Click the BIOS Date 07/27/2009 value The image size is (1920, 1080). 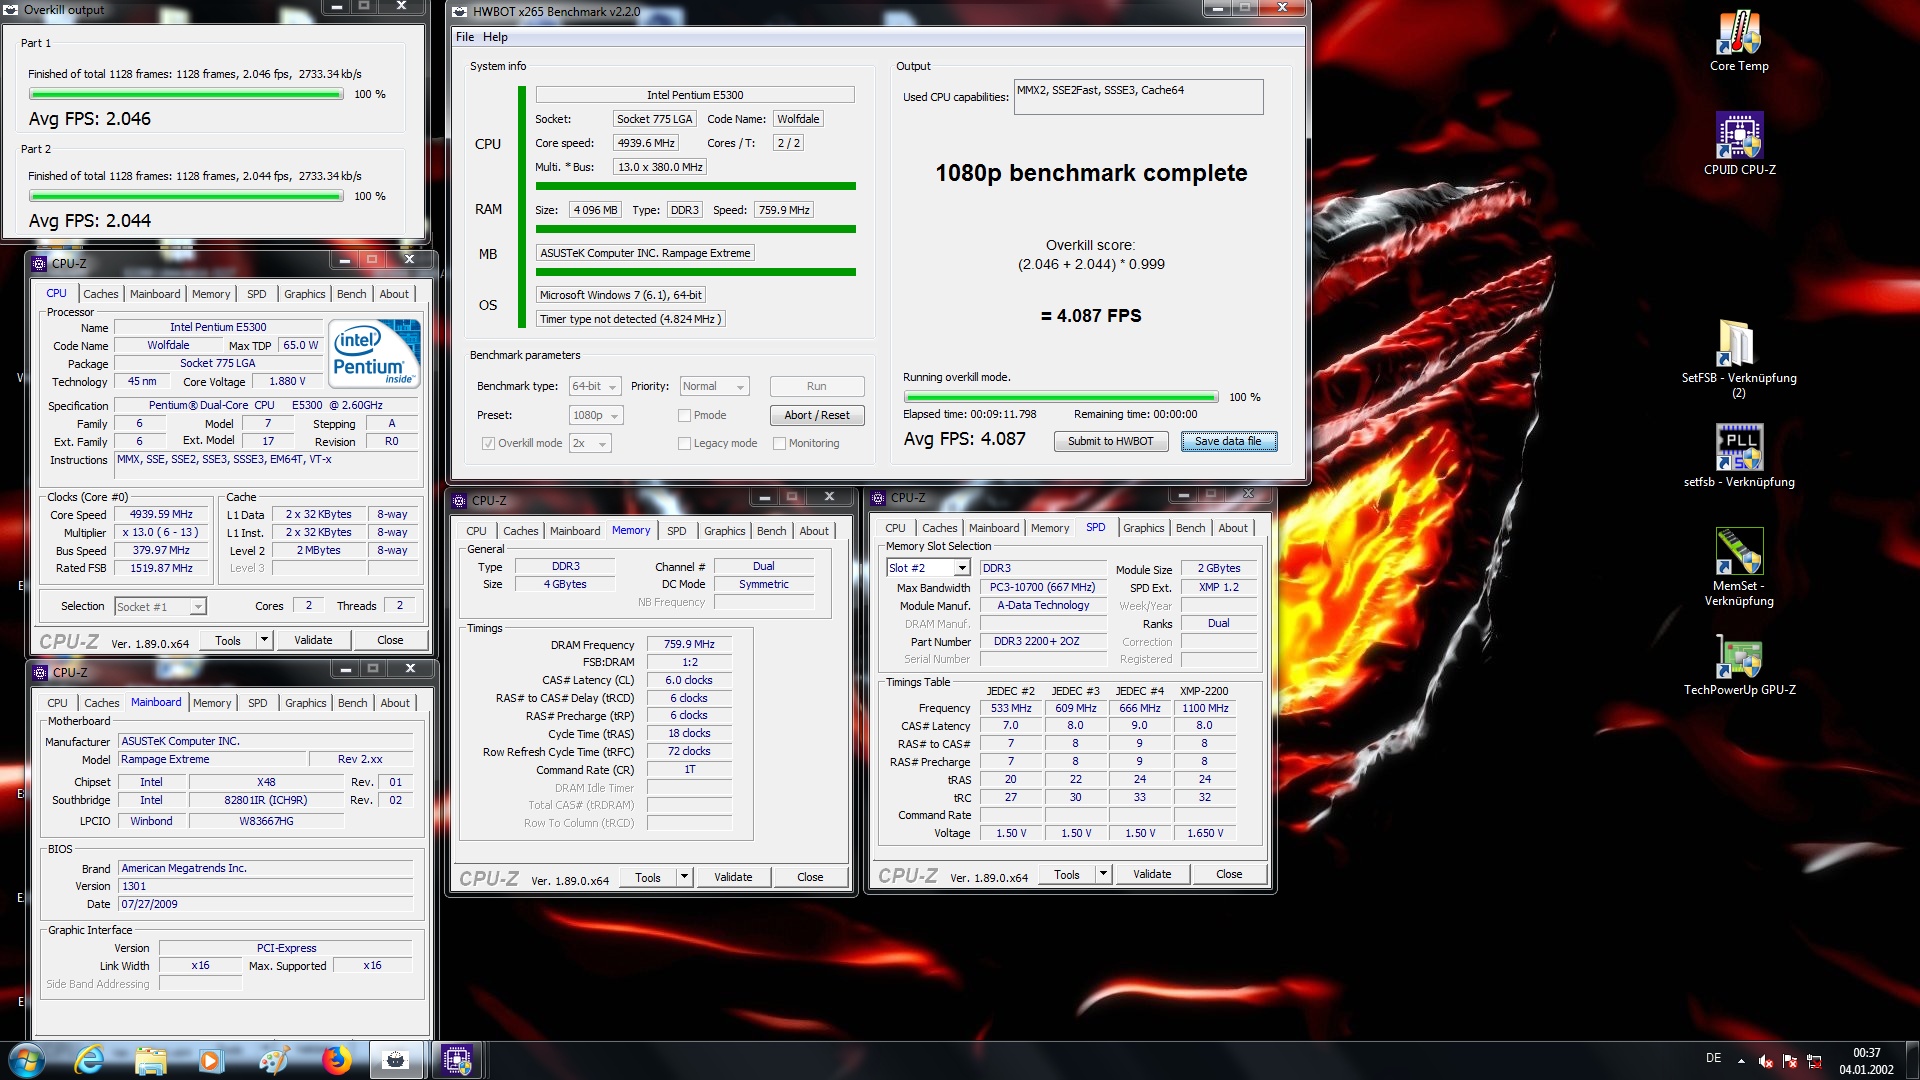266,904
